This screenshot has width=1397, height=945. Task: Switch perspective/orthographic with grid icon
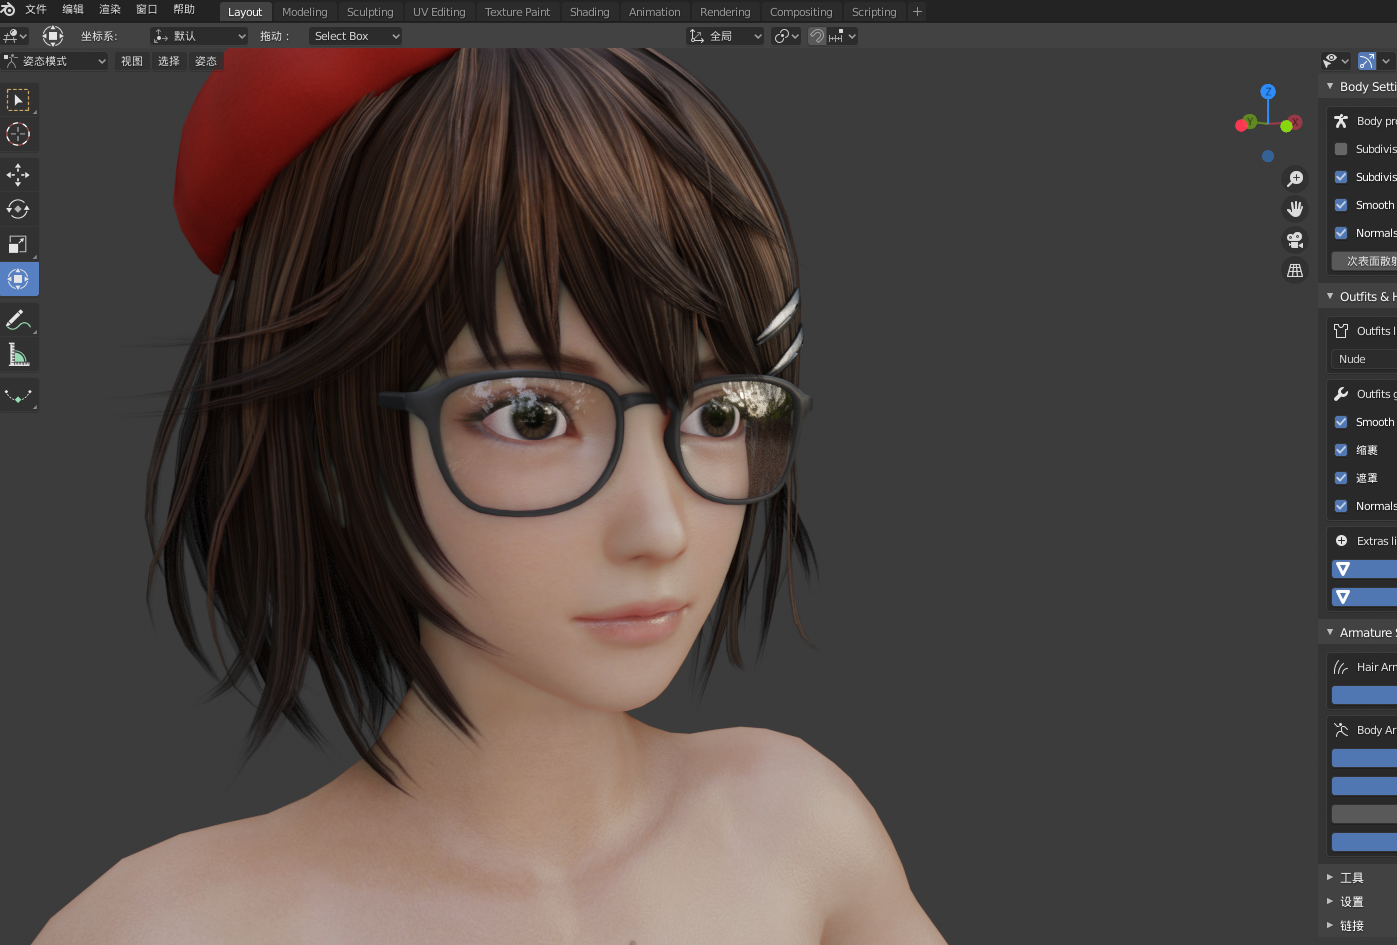pyautogui.click(x=1295, y=271)
